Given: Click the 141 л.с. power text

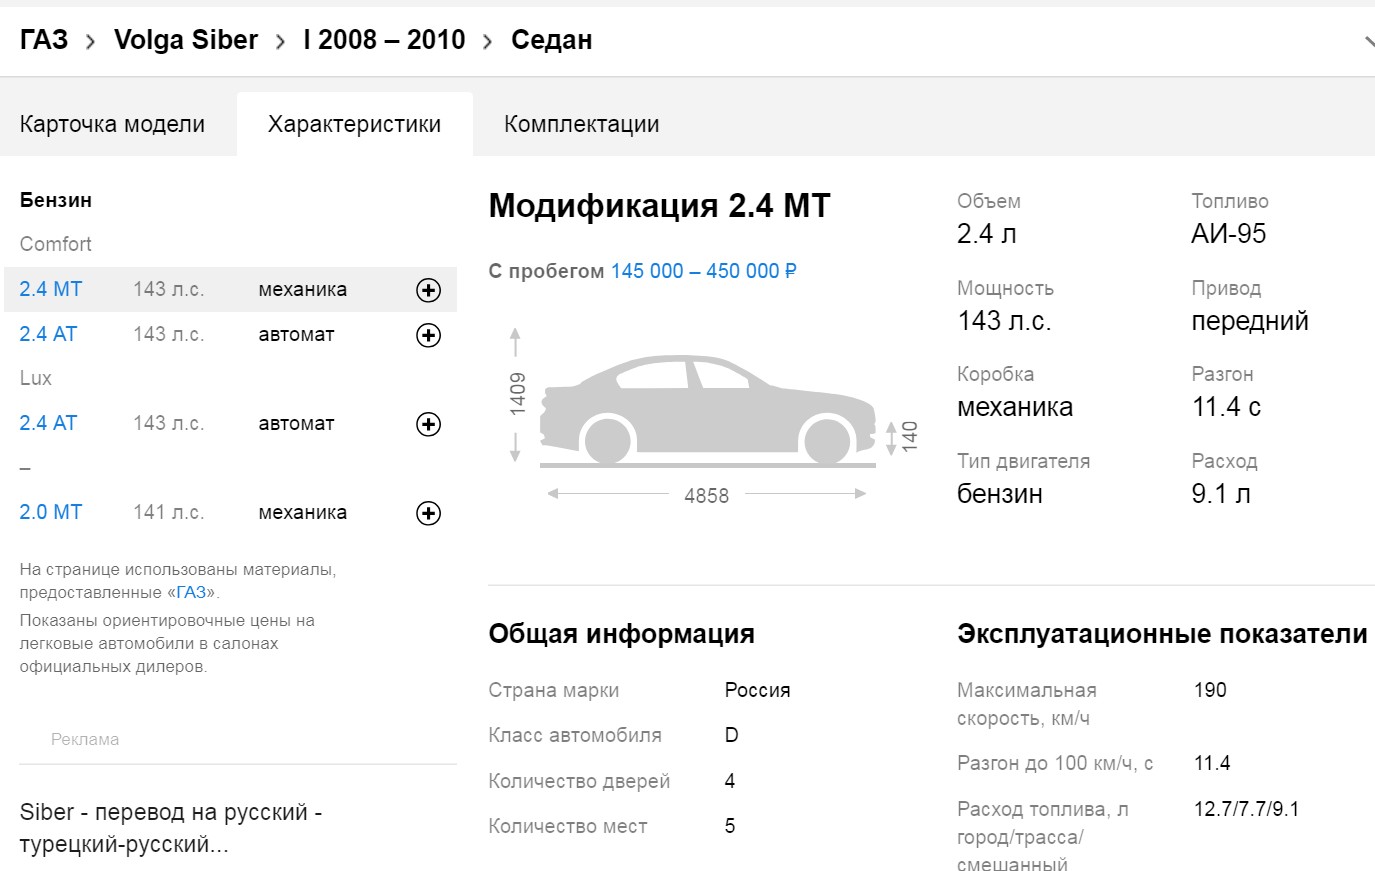Looking at the screenshot, I should click(x=169, y=512).
